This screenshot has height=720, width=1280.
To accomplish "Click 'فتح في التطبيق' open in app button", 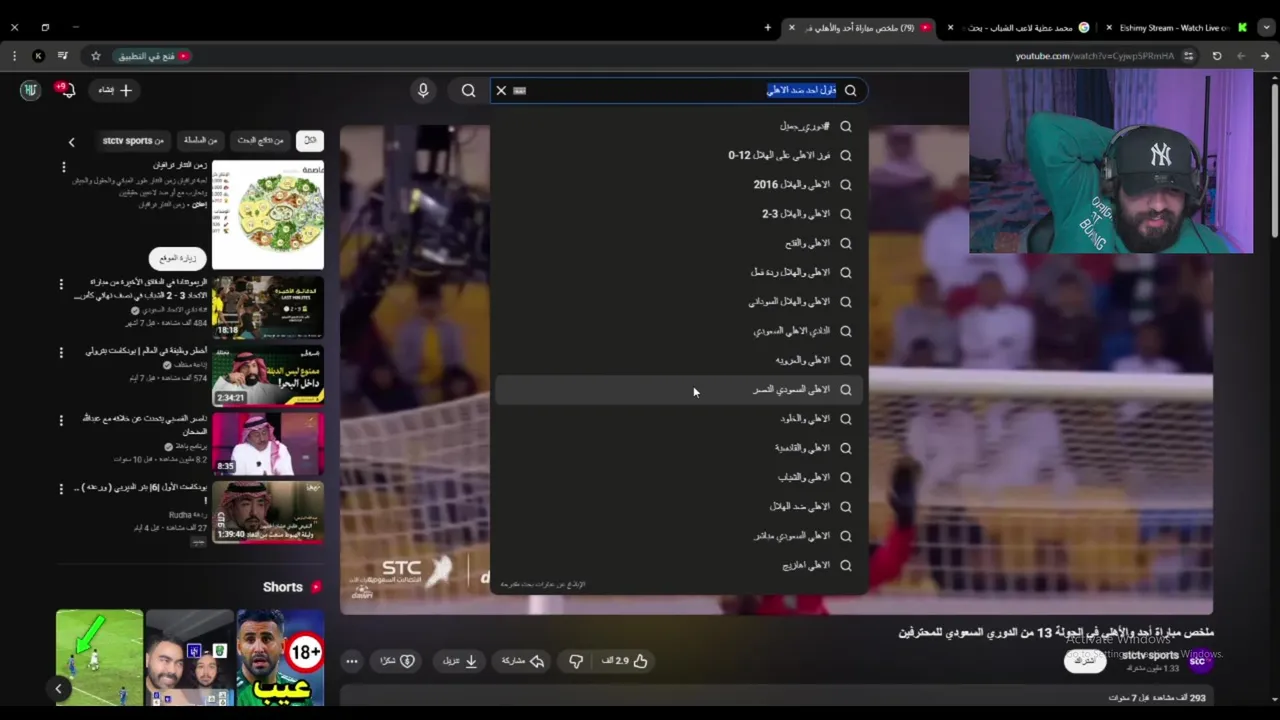I will 153,56.
